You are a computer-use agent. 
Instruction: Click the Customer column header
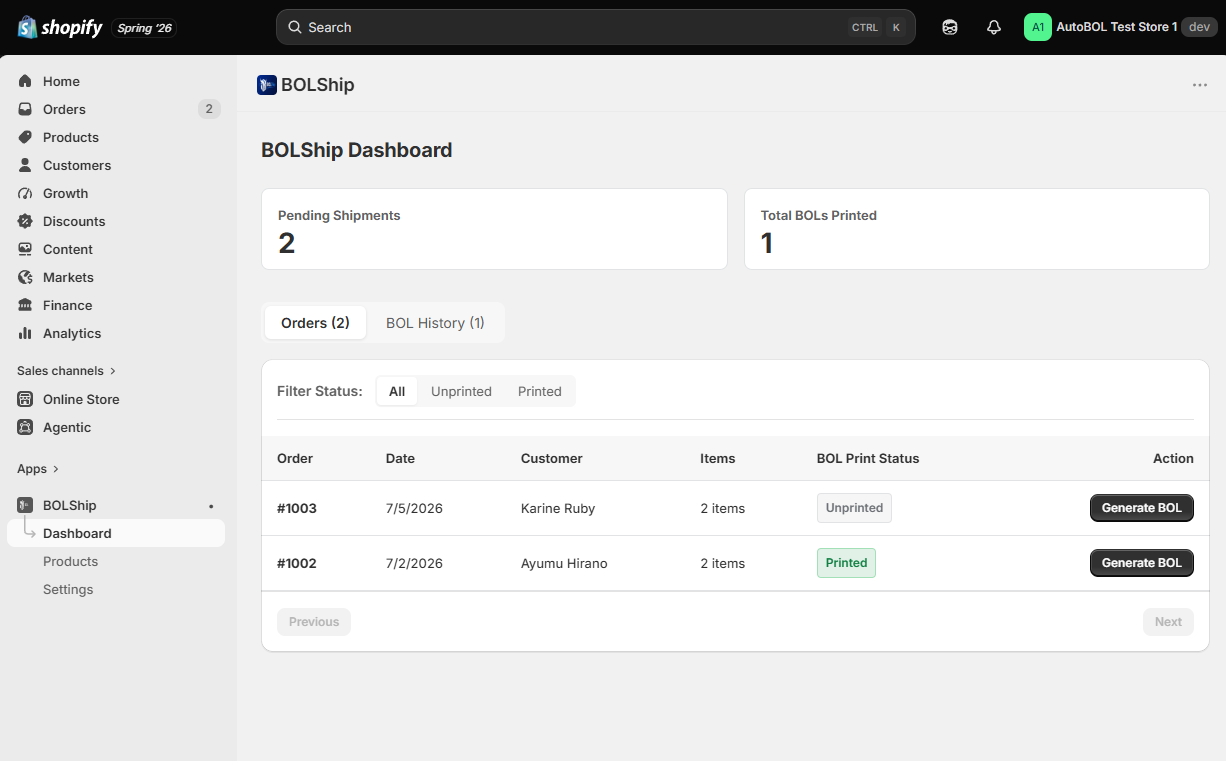(x=552, y=458)
